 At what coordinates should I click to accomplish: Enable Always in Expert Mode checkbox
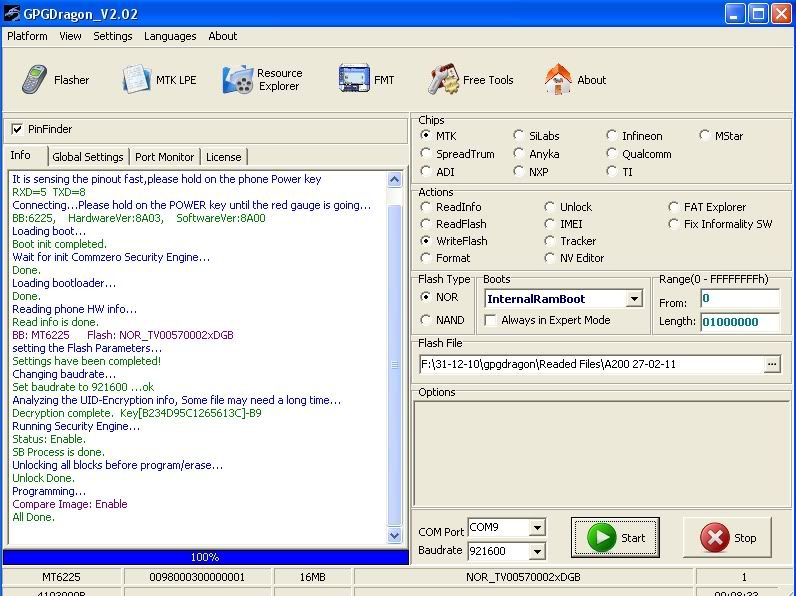point(490,320)
